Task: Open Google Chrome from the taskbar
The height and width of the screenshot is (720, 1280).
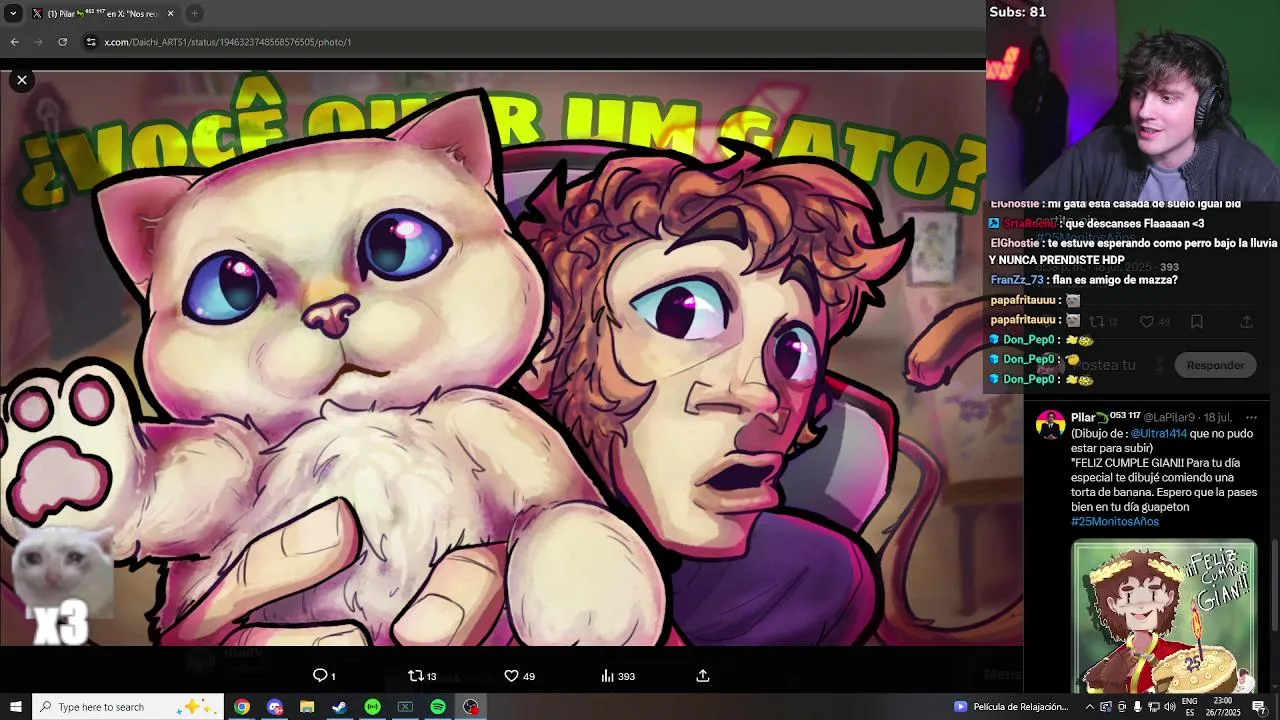Action: pyautogui.click(x=242, y=707)
